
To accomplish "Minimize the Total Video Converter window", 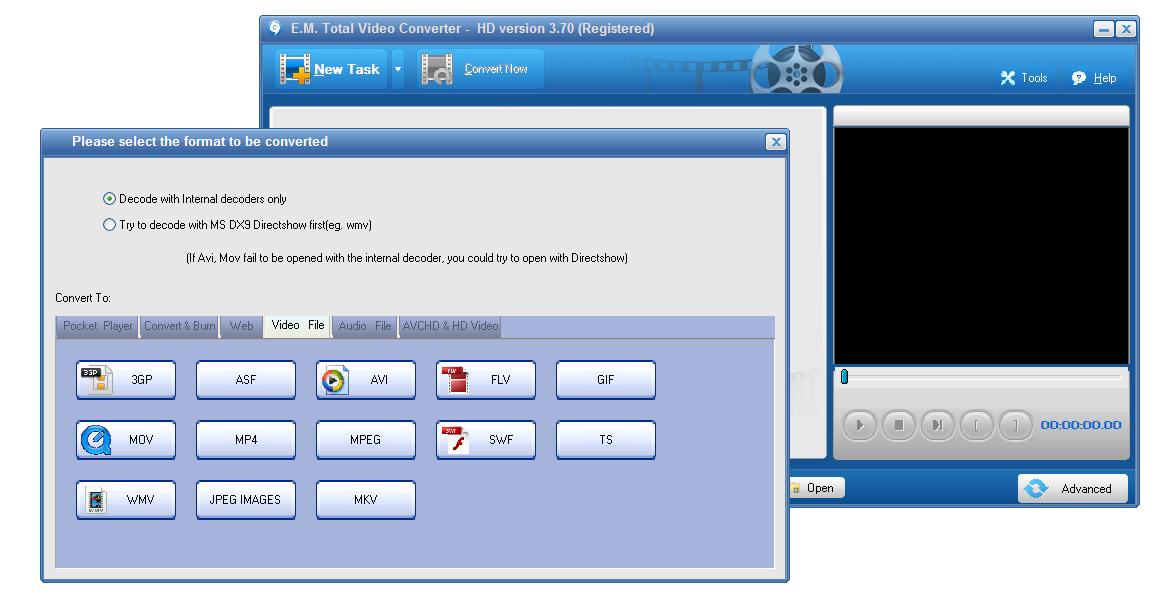I will click(x=1103, y=29).
